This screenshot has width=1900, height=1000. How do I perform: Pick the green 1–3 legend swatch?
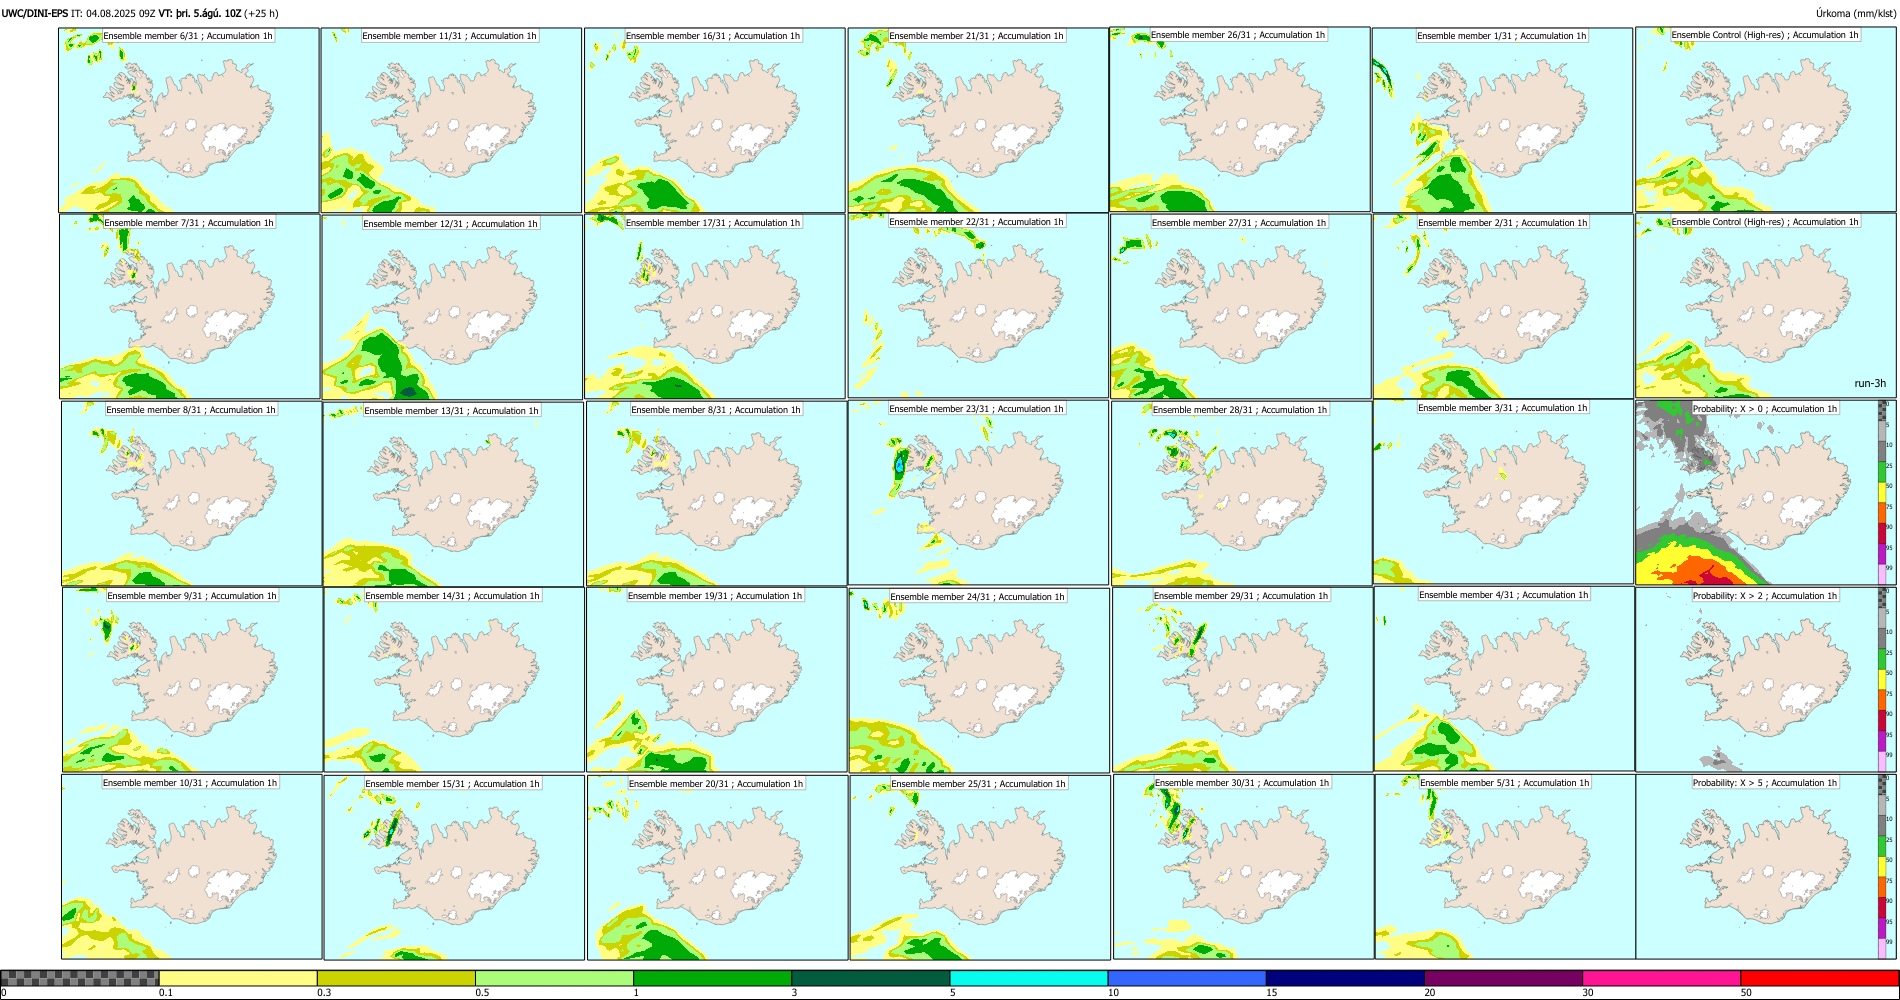coord(712,978)
